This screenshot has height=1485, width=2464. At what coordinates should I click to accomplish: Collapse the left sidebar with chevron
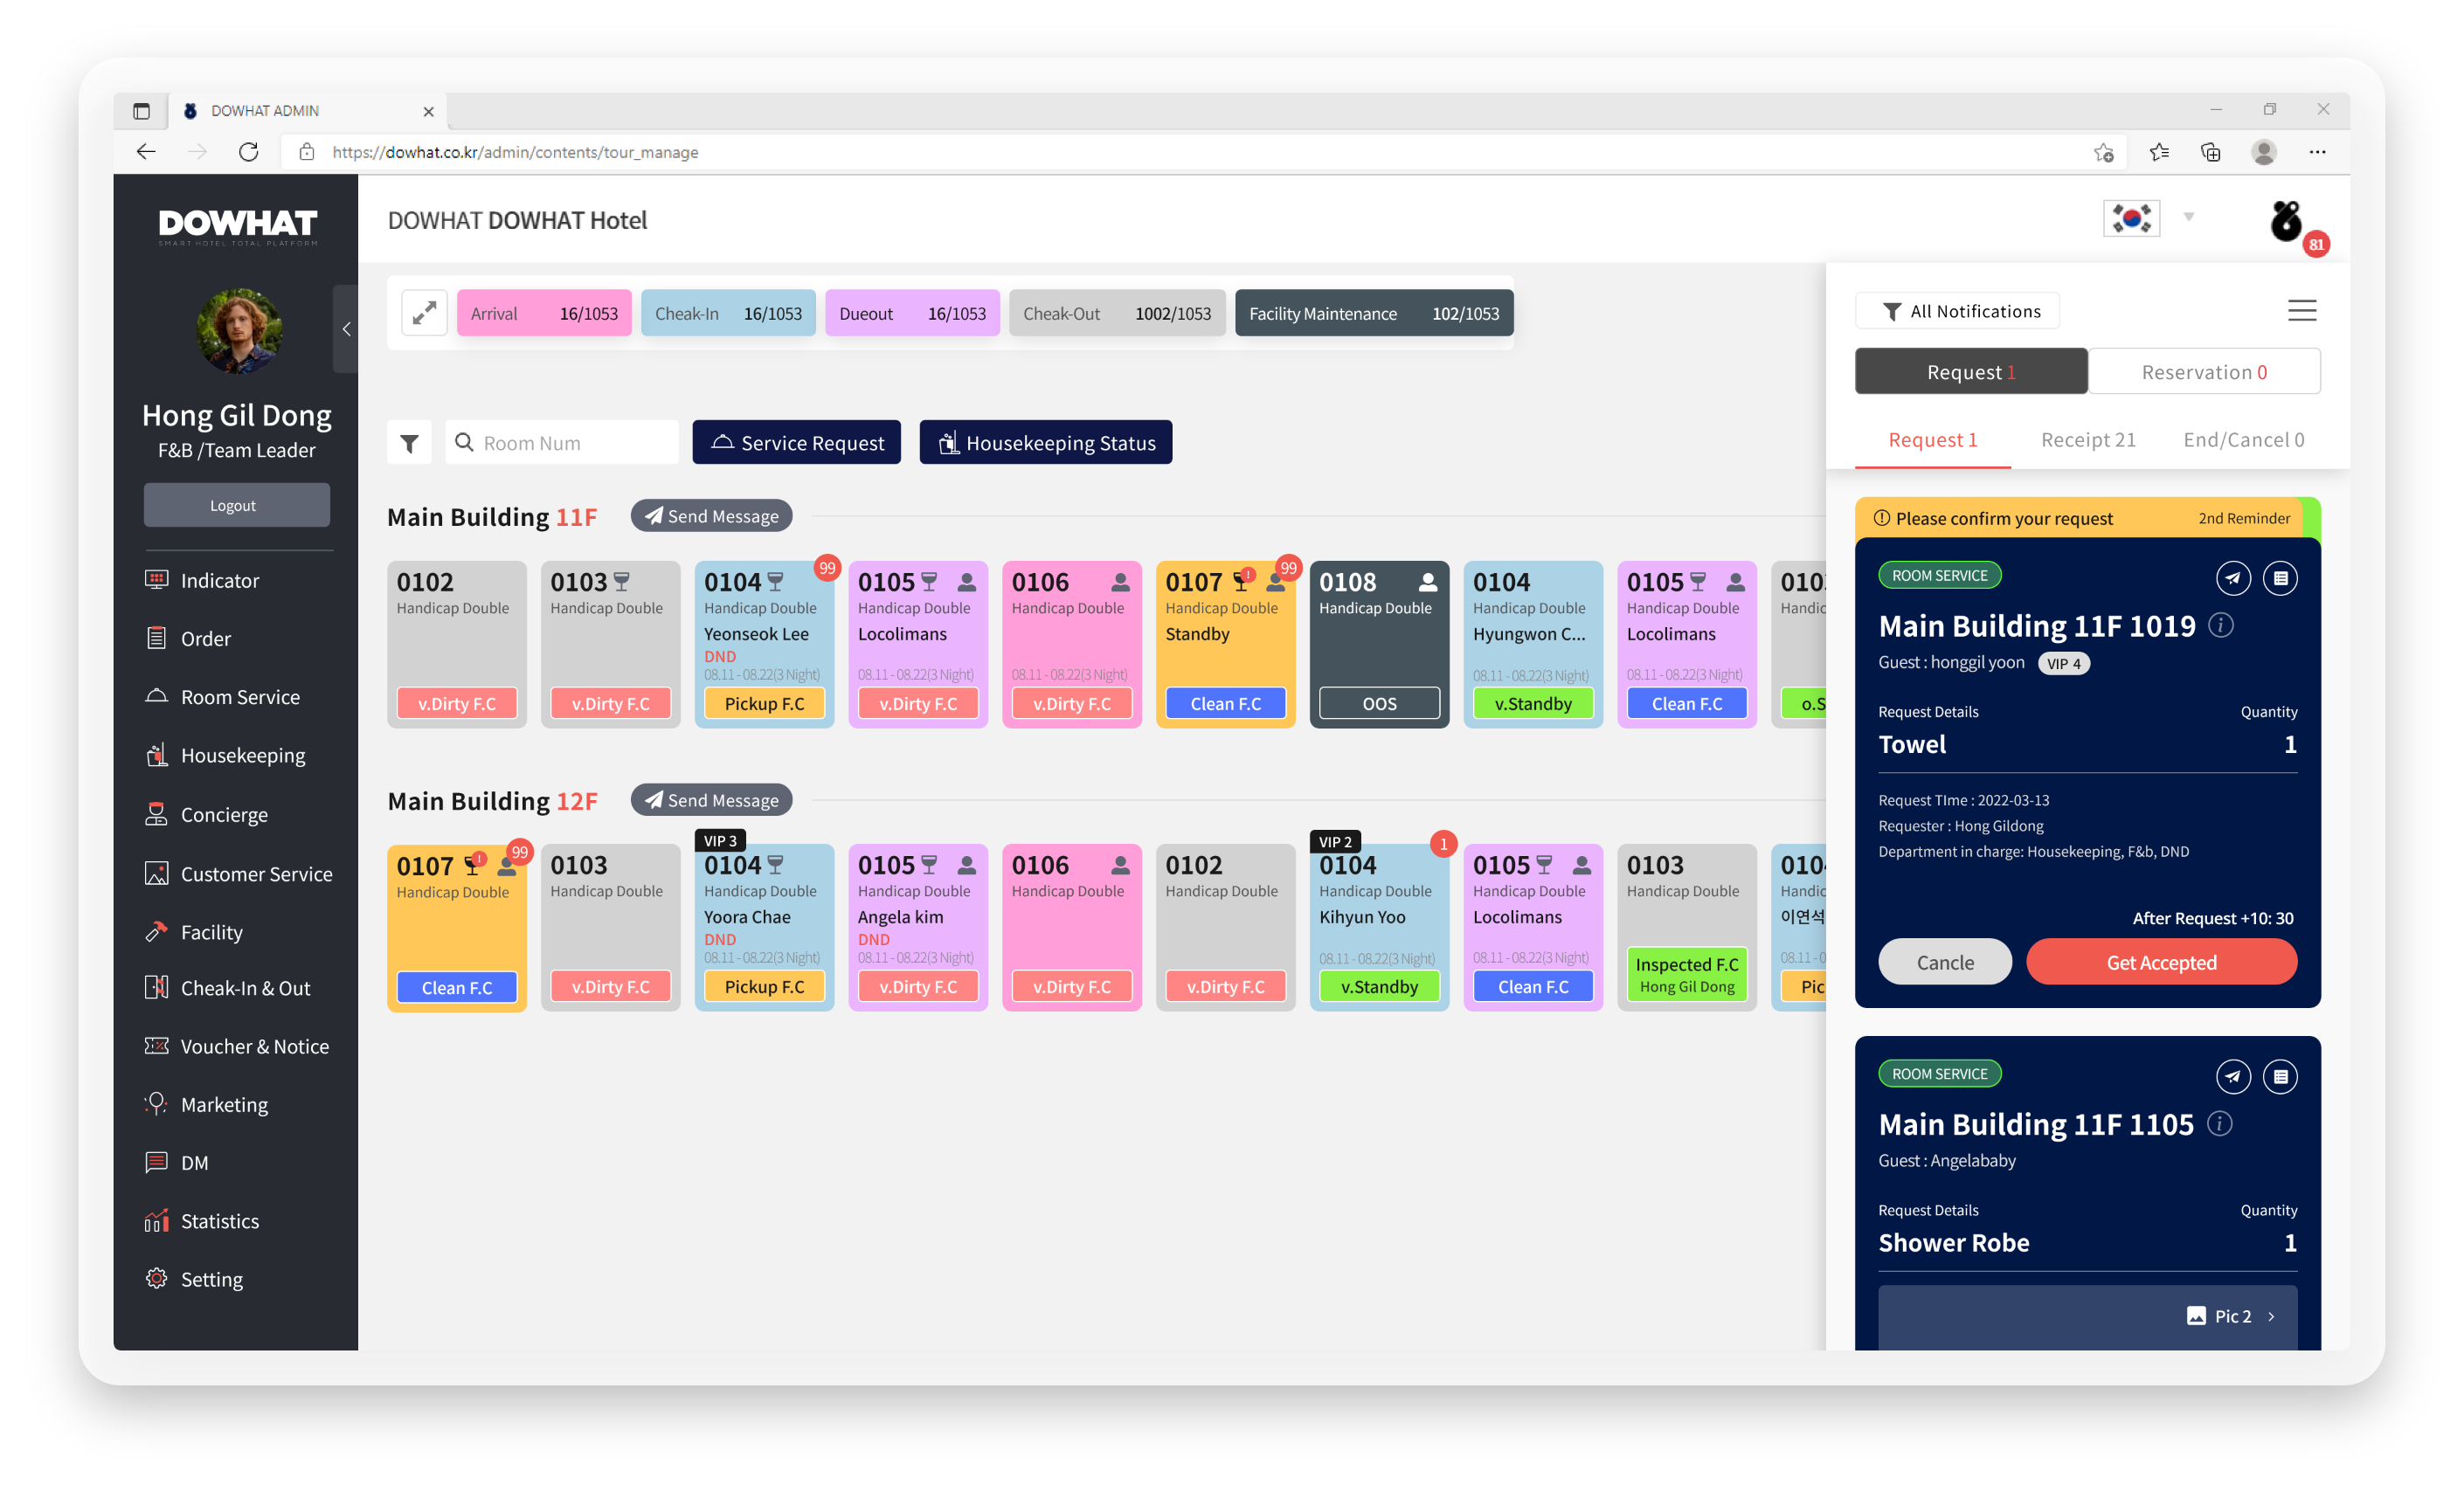tap(346, 329)
